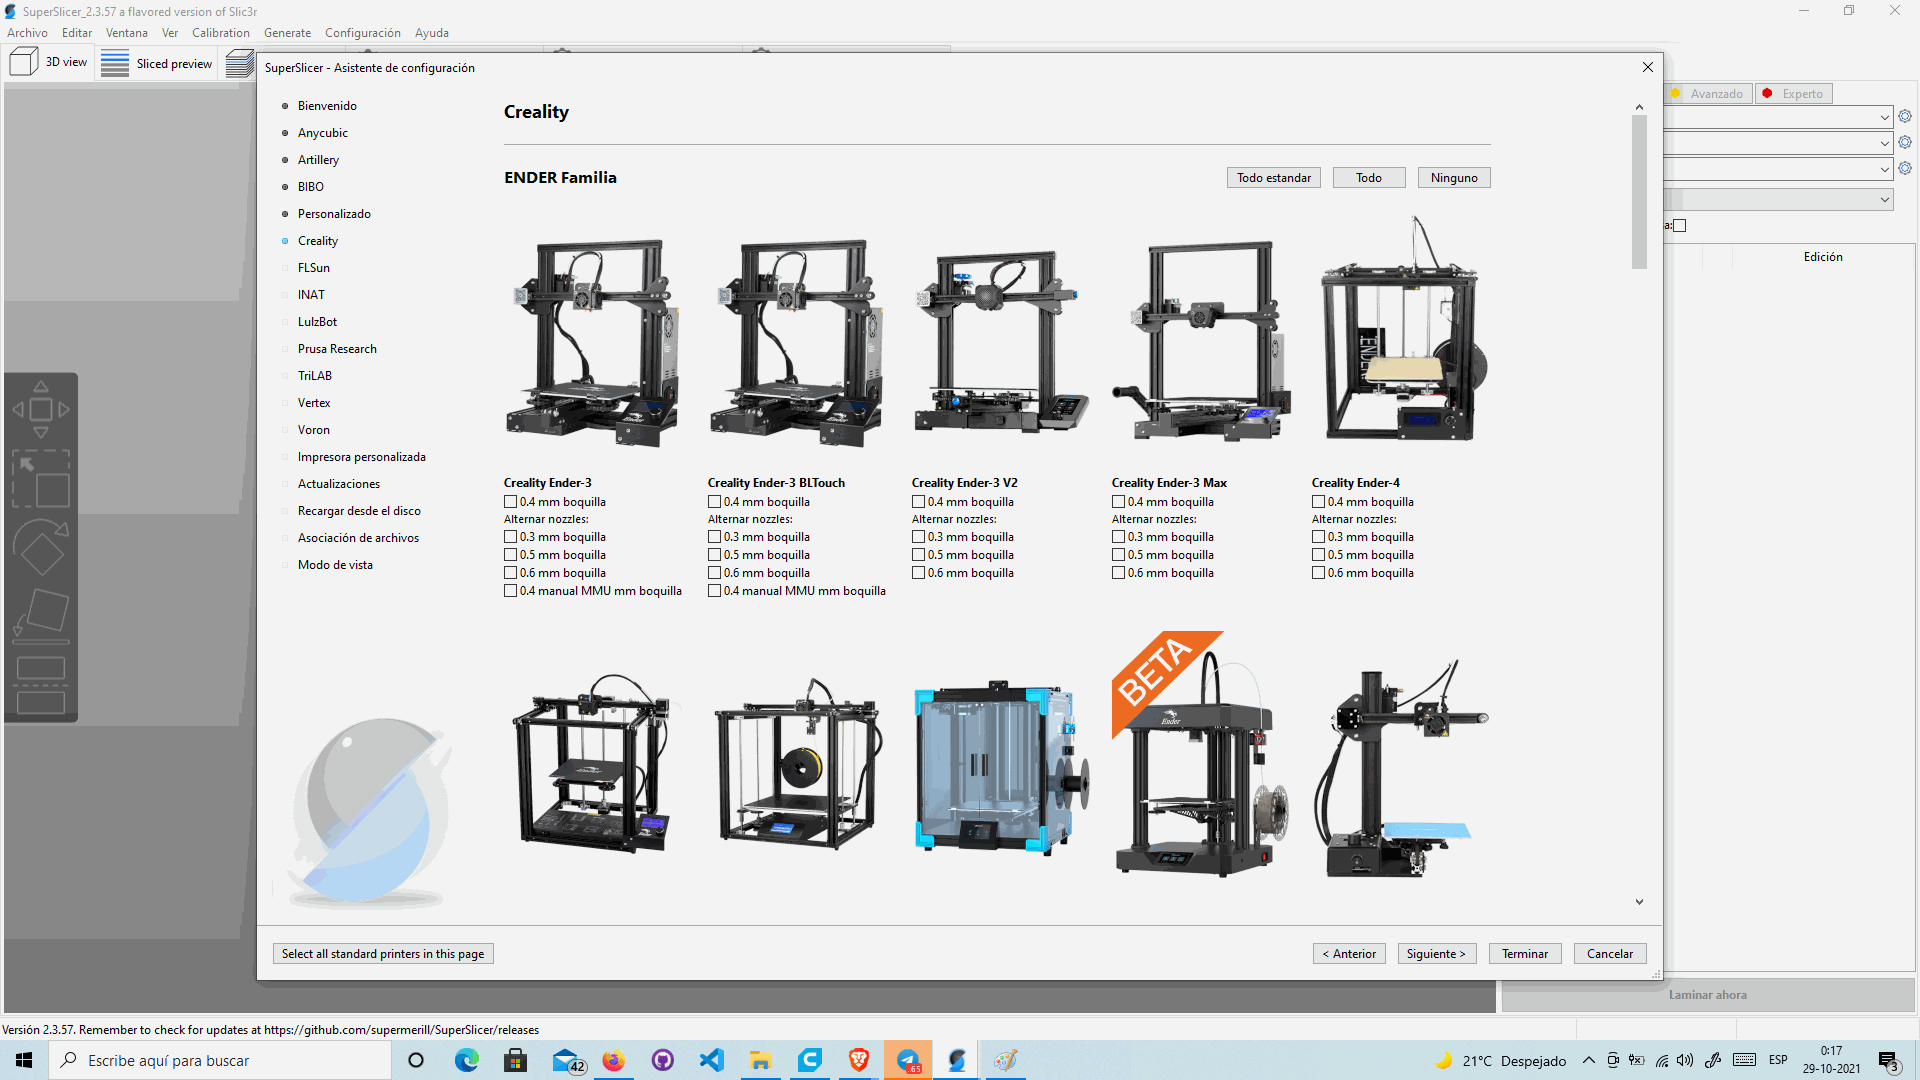This screenshot has height=1080, width=1920.
Task: Click the Cancelar button
Action: (x=1610, y=954)
